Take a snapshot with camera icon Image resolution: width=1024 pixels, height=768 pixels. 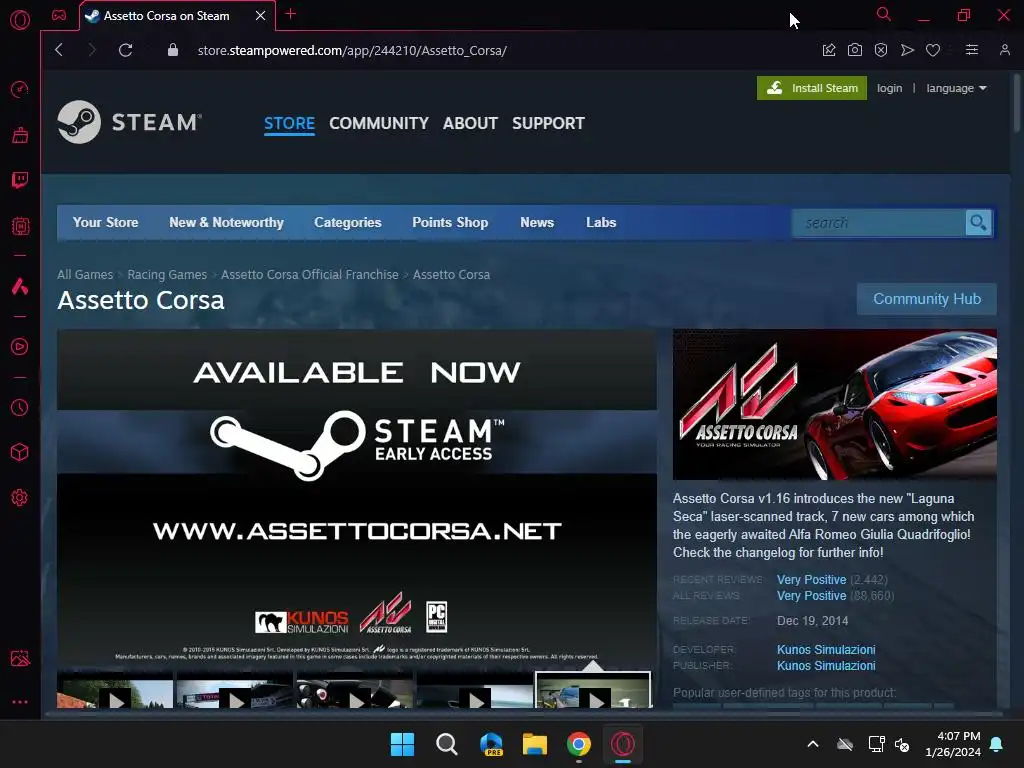click(x=855, y=50)
